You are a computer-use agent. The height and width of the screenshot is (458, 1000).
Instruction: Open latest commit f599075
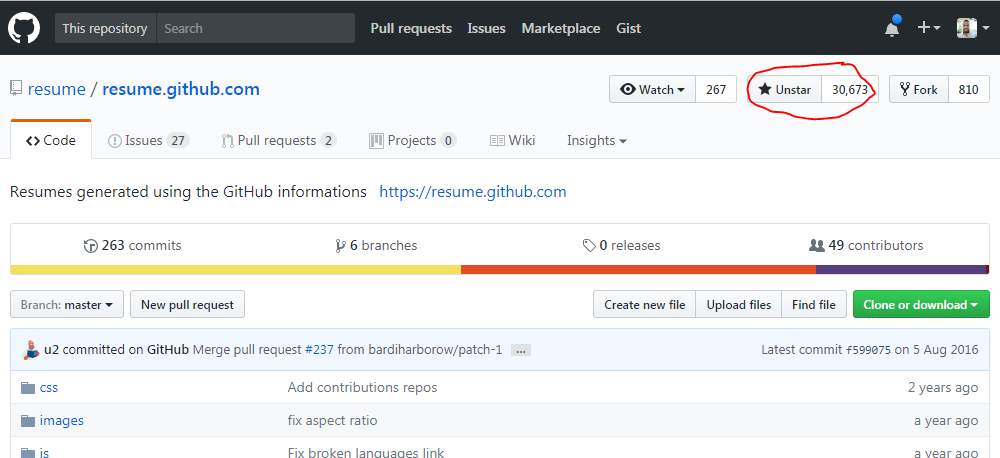point(869,350)
